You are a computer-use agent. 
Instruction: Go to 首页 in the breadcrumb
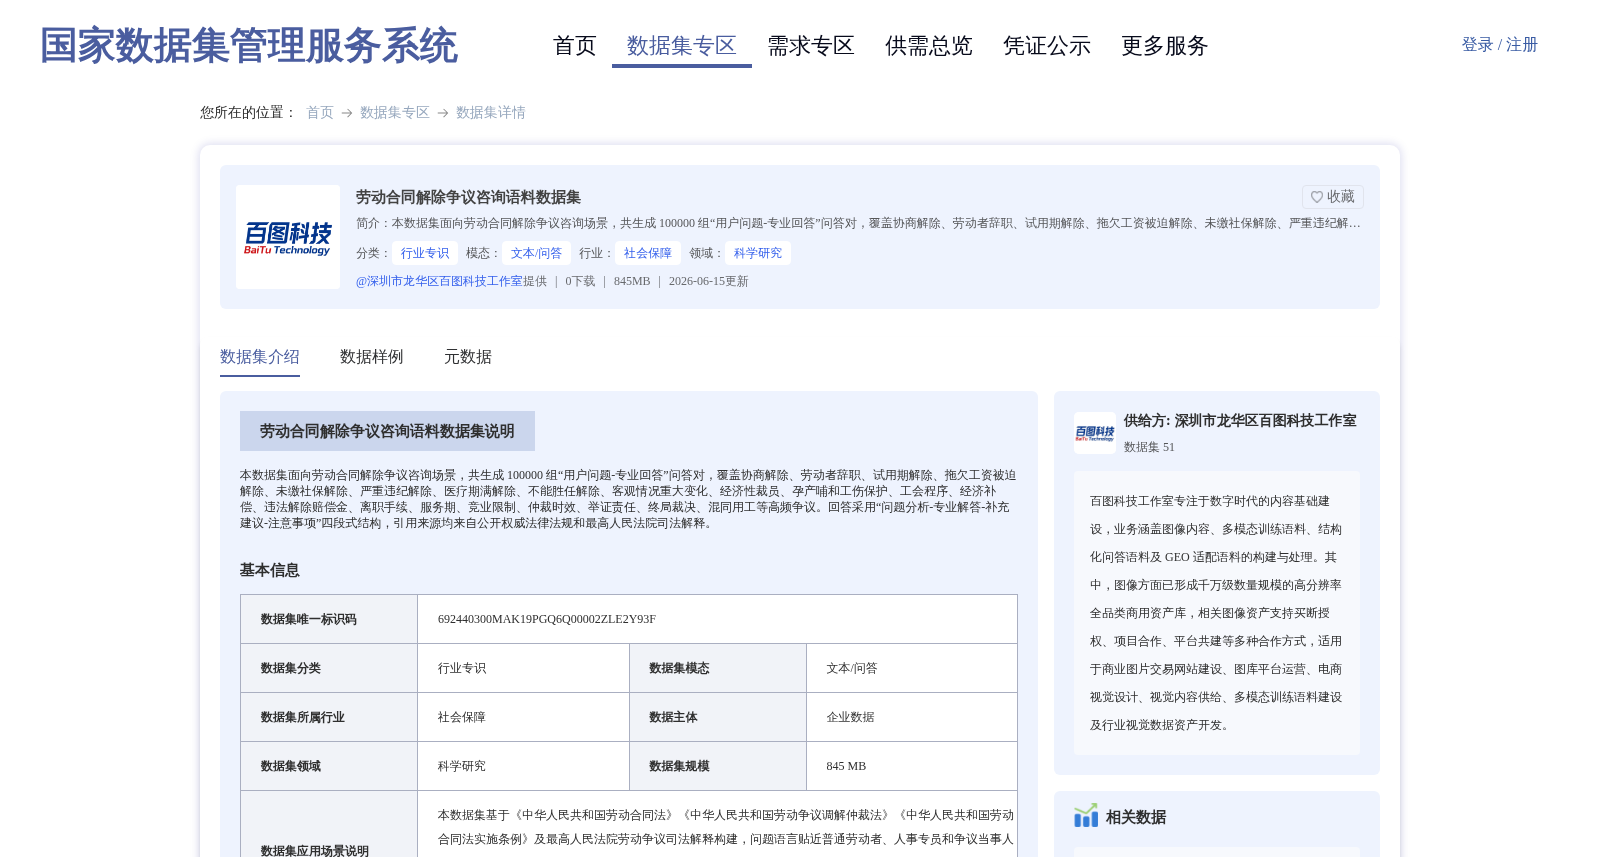pyautogui.click(x=320, y=113)
